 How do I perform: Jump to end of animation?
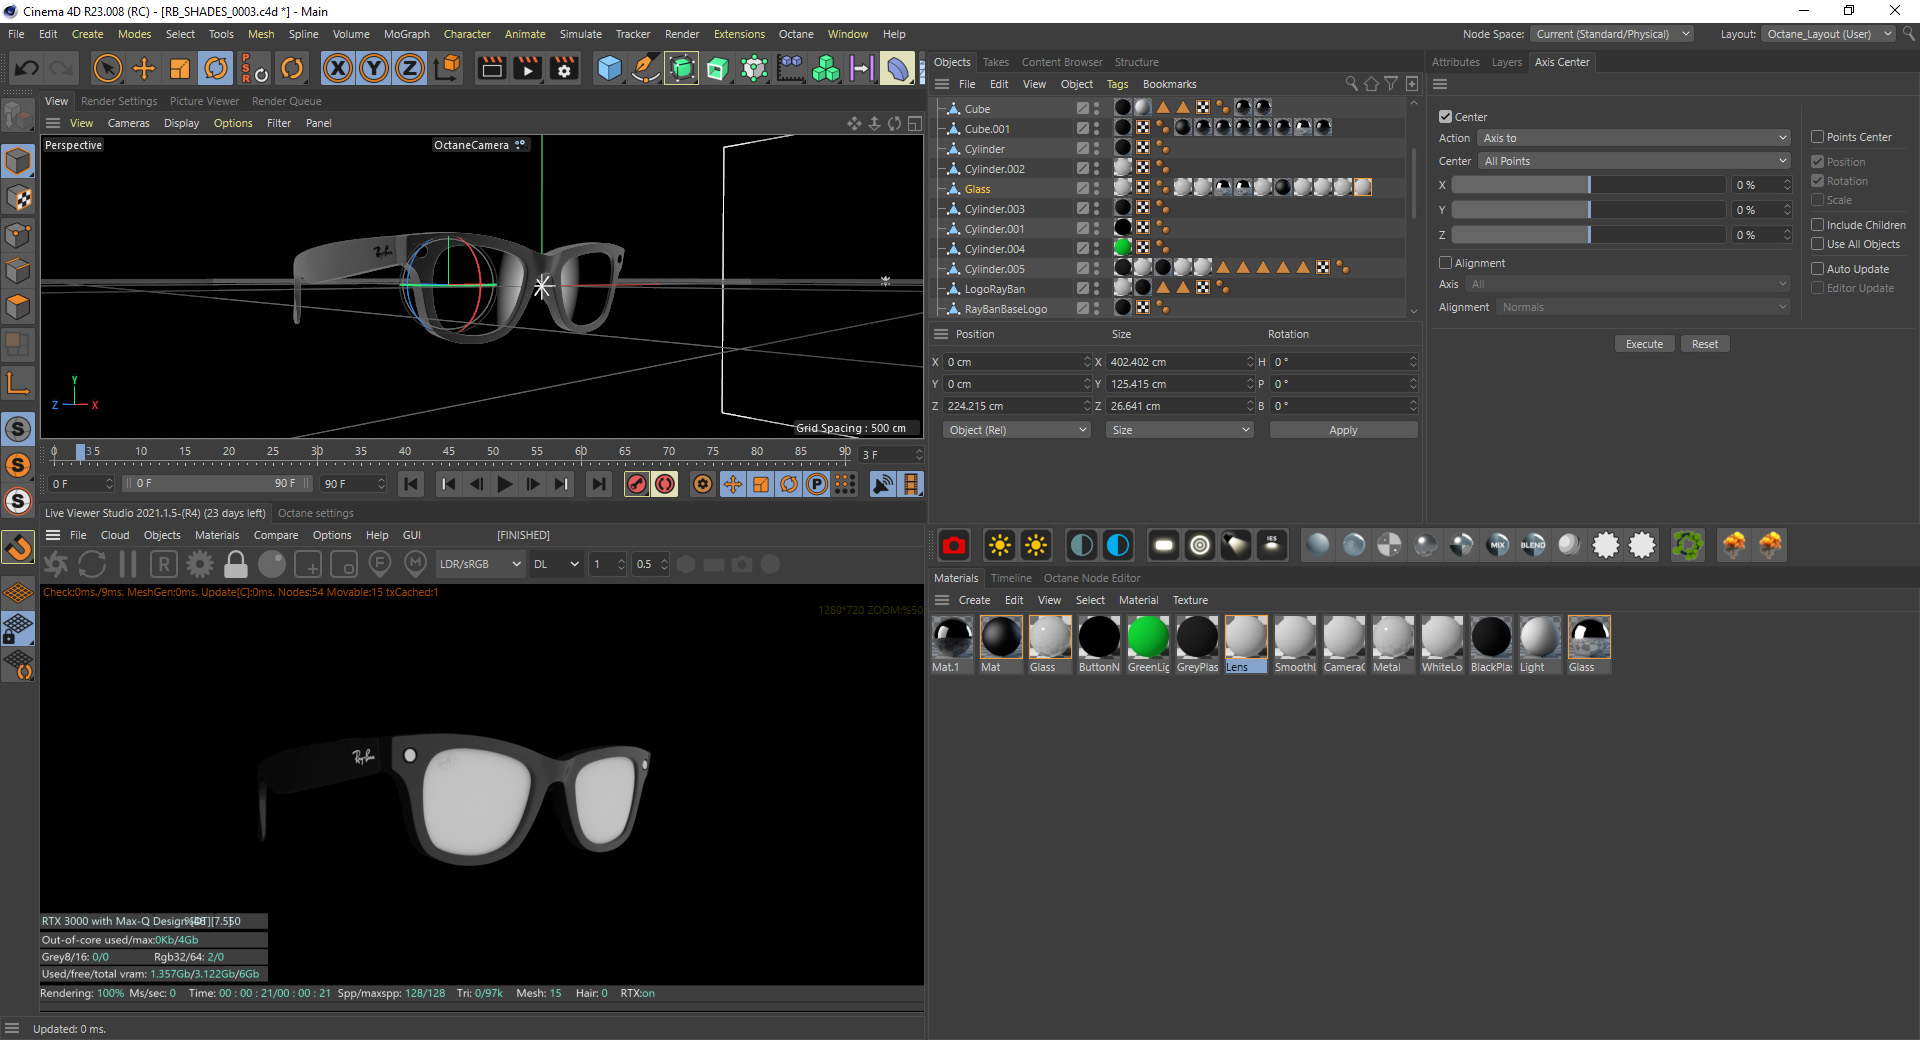point(598,484)
